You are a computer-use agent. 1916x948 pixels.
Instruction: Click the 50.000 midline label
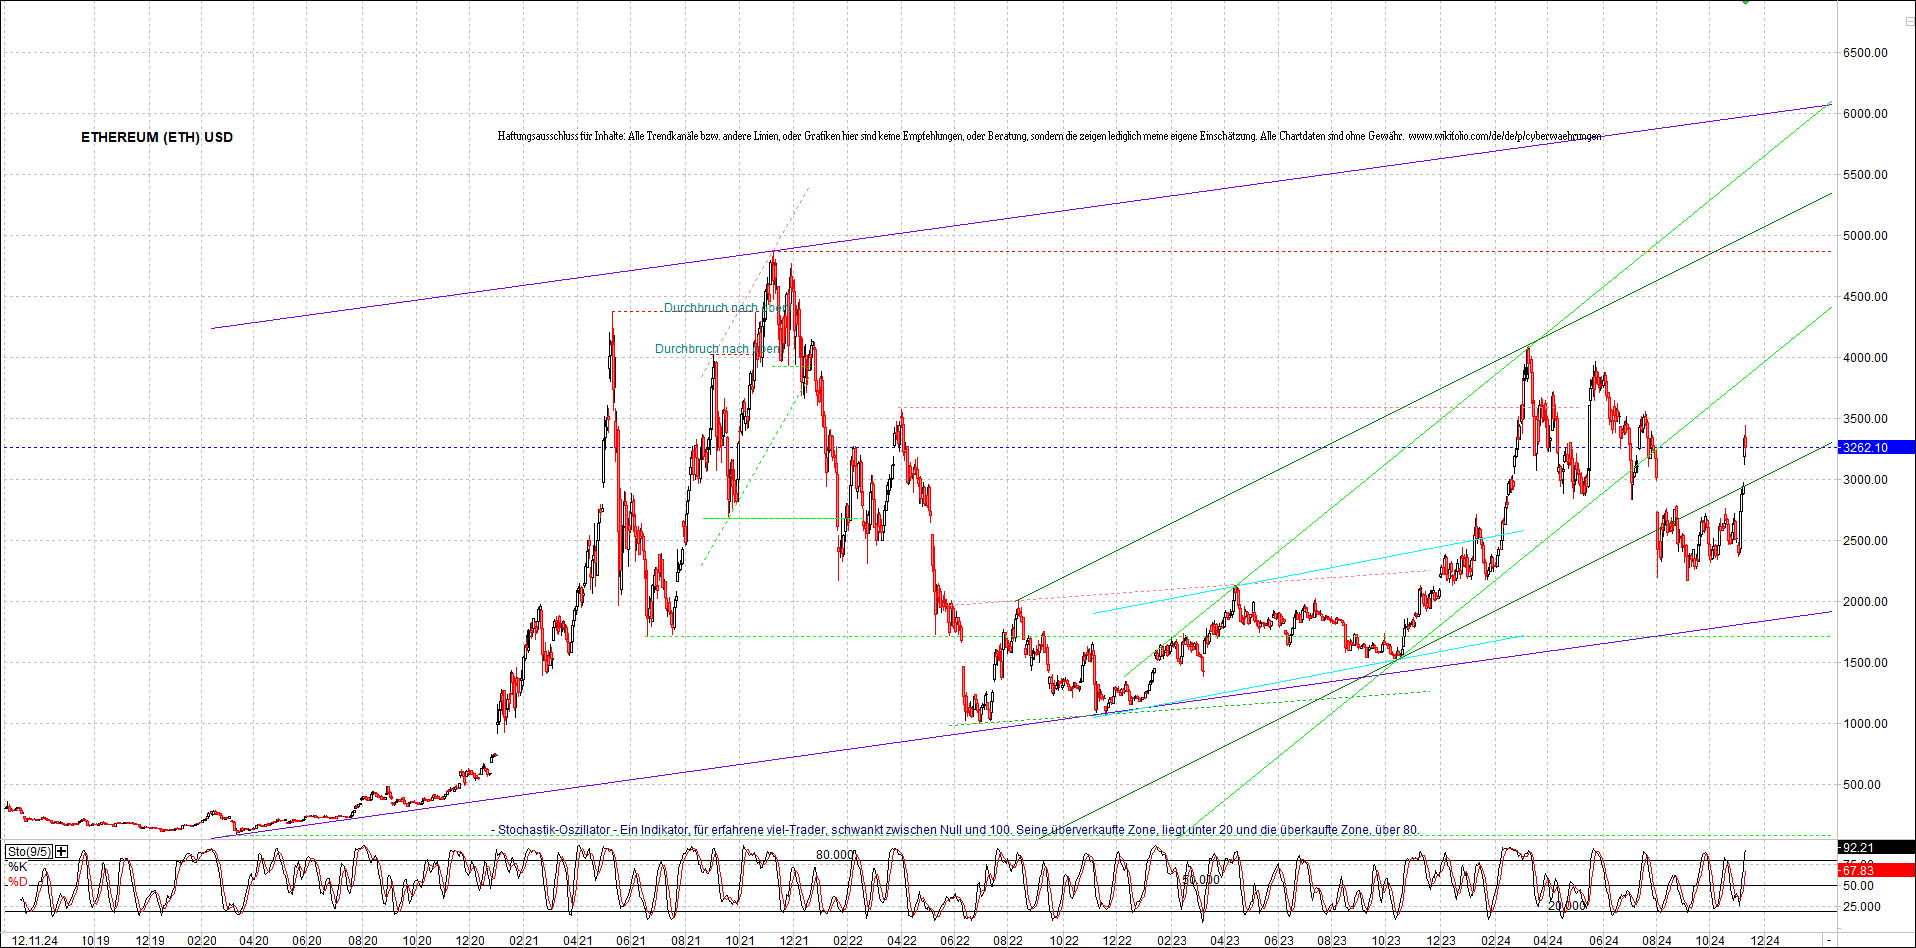pos(1199,879)
